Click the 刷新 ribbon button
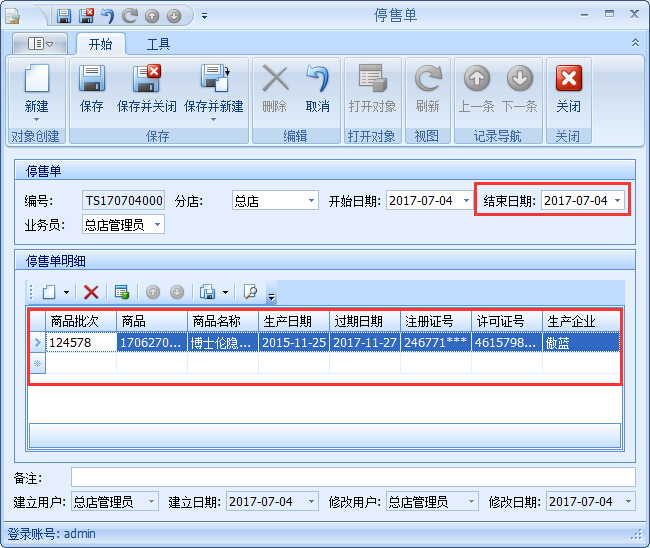Image resolution: width=650 pixels, height=548 pixels. (x=428, y=90)
